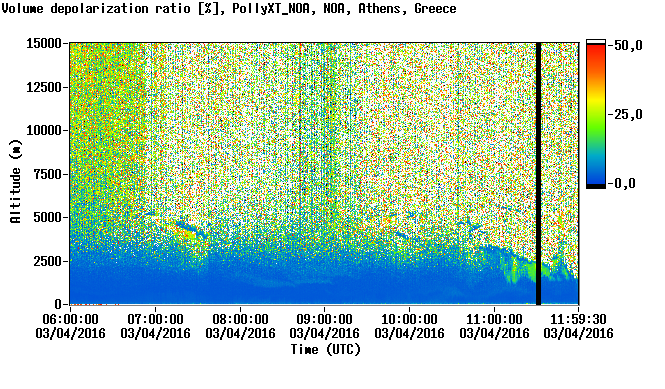Viewport: 665px width, 389px height.
Task: Click the Altitude (m) axis title
Action: pyautogui.click(x=15, y=181)
